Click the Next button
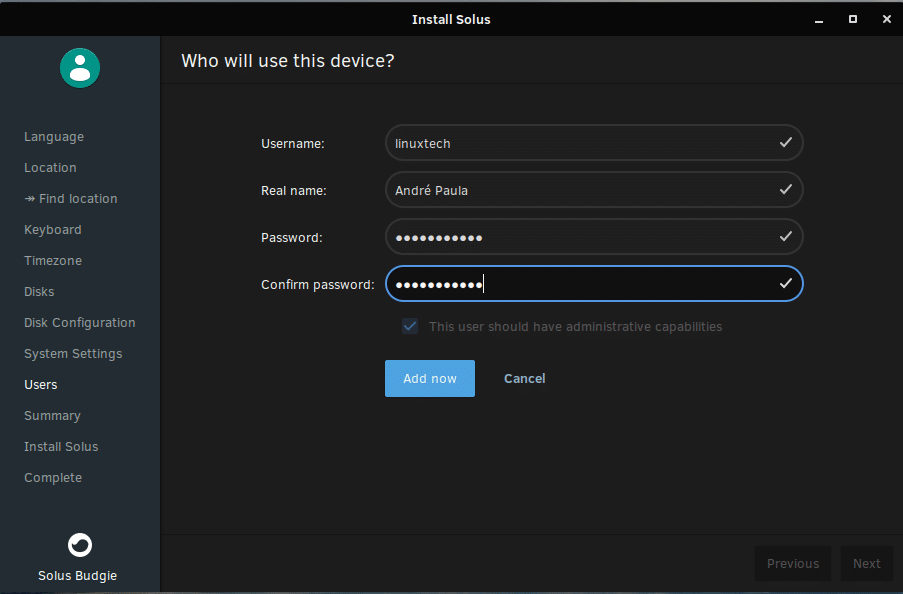The height and width of the screenshot is (594, 903). pos(867,563)
